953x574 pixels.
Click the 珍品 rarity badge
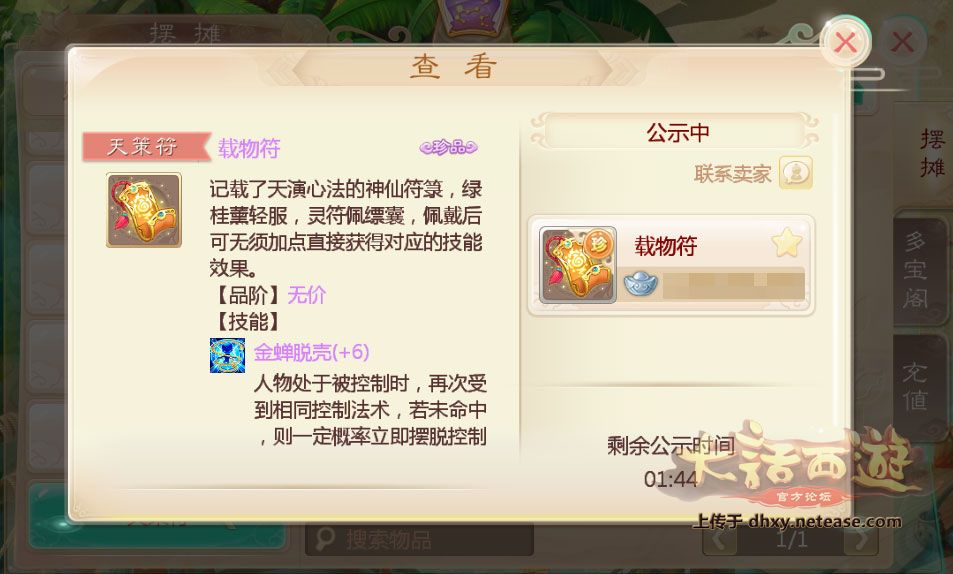coord(449,147)
